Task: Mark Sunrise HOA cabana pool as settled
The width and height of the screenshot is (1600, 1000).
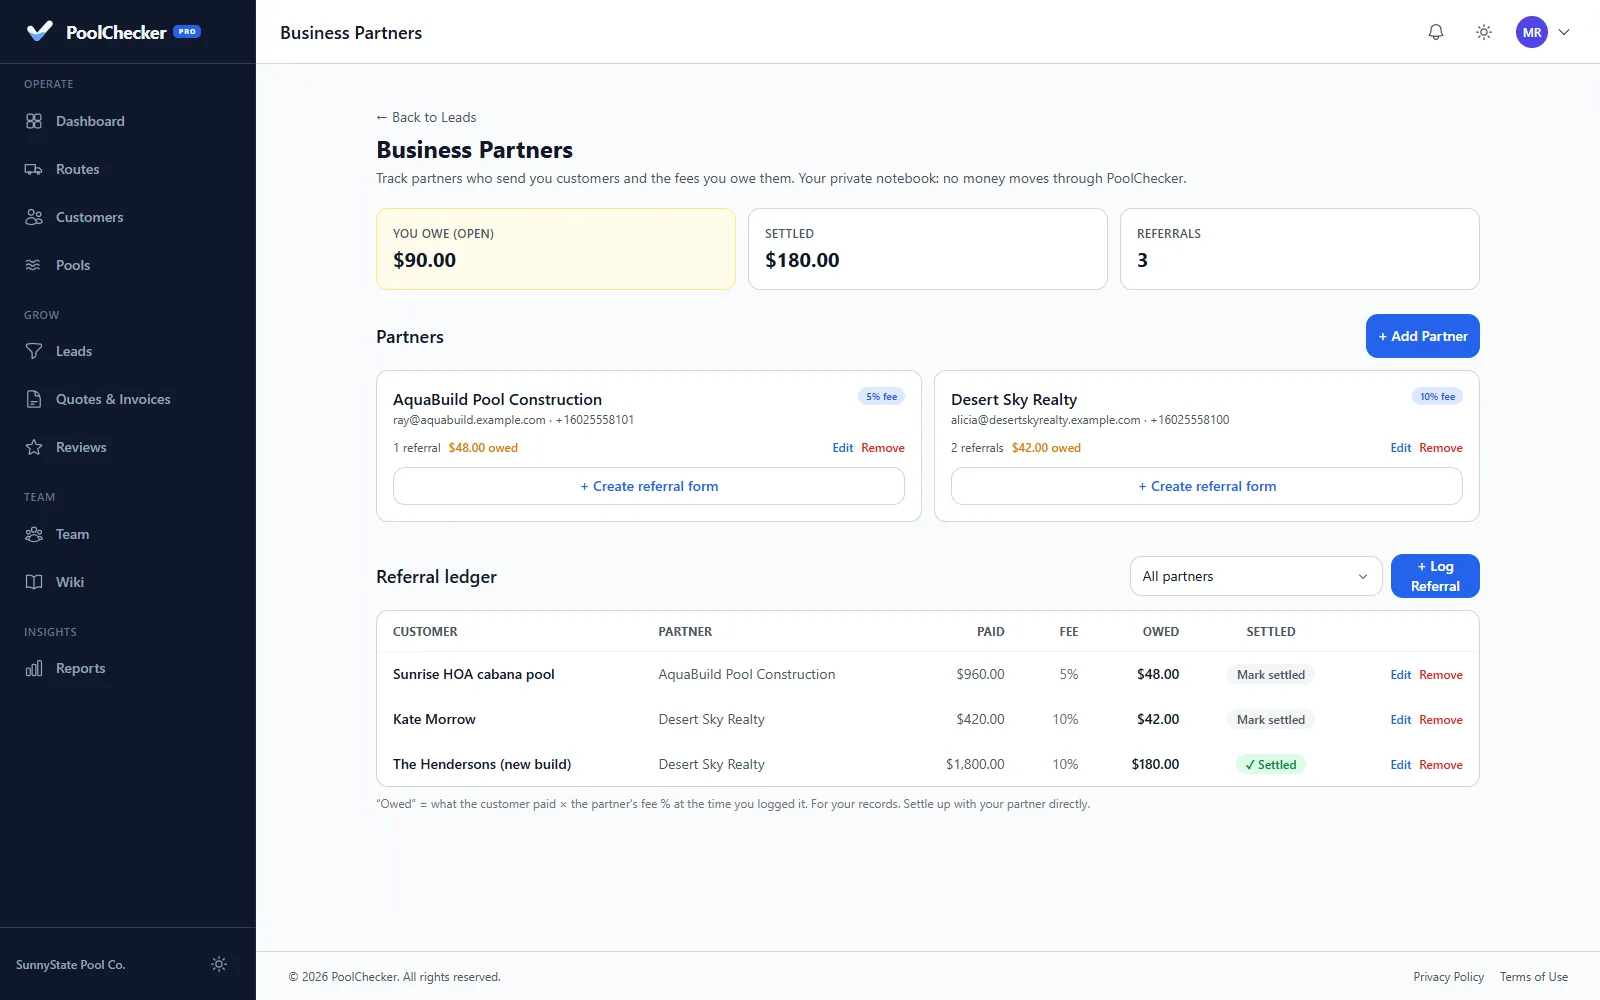Action: click(1271, 675)
